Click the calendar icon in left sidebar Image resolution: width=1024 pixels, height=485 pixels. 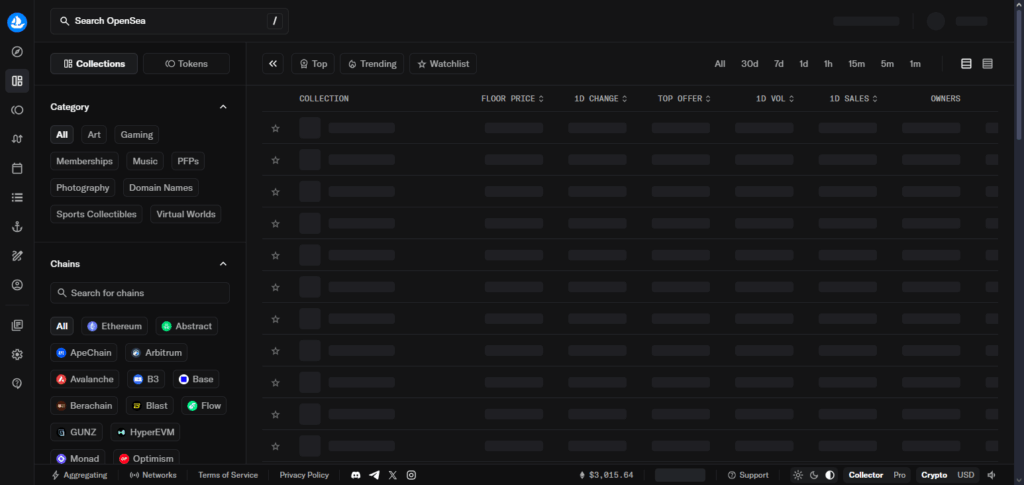[x=17, y=168]
